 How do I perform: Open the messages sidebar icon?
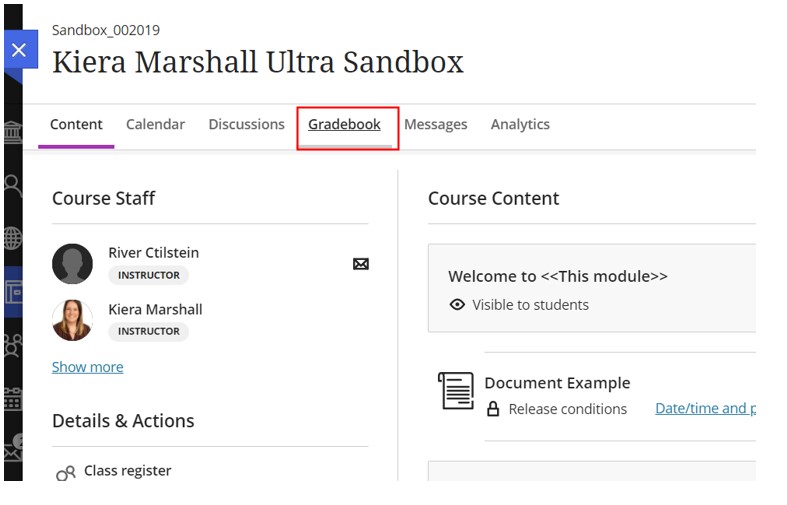point(14,447)
